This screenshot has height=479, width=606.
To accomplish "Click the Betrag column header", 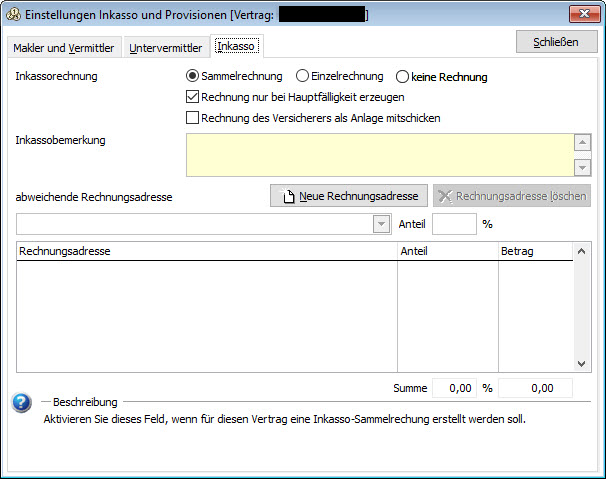I will point(533,252).
